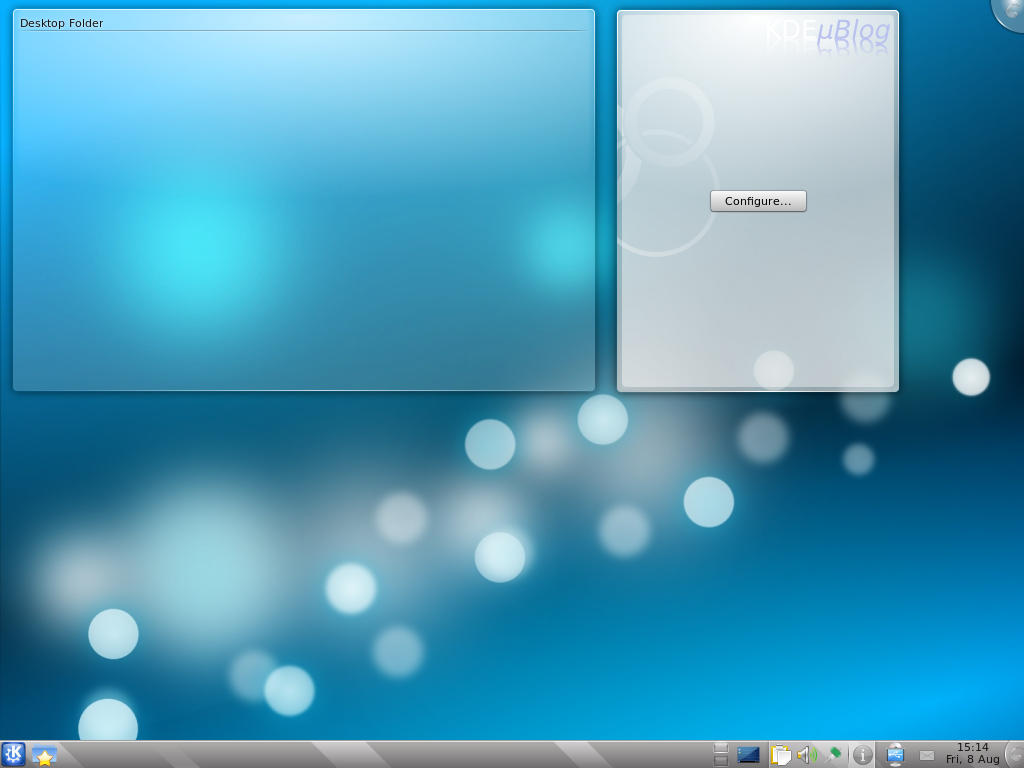Click the digital clock showing 15:14
This screenshot has width=1024, height=768.
(972, 747)
